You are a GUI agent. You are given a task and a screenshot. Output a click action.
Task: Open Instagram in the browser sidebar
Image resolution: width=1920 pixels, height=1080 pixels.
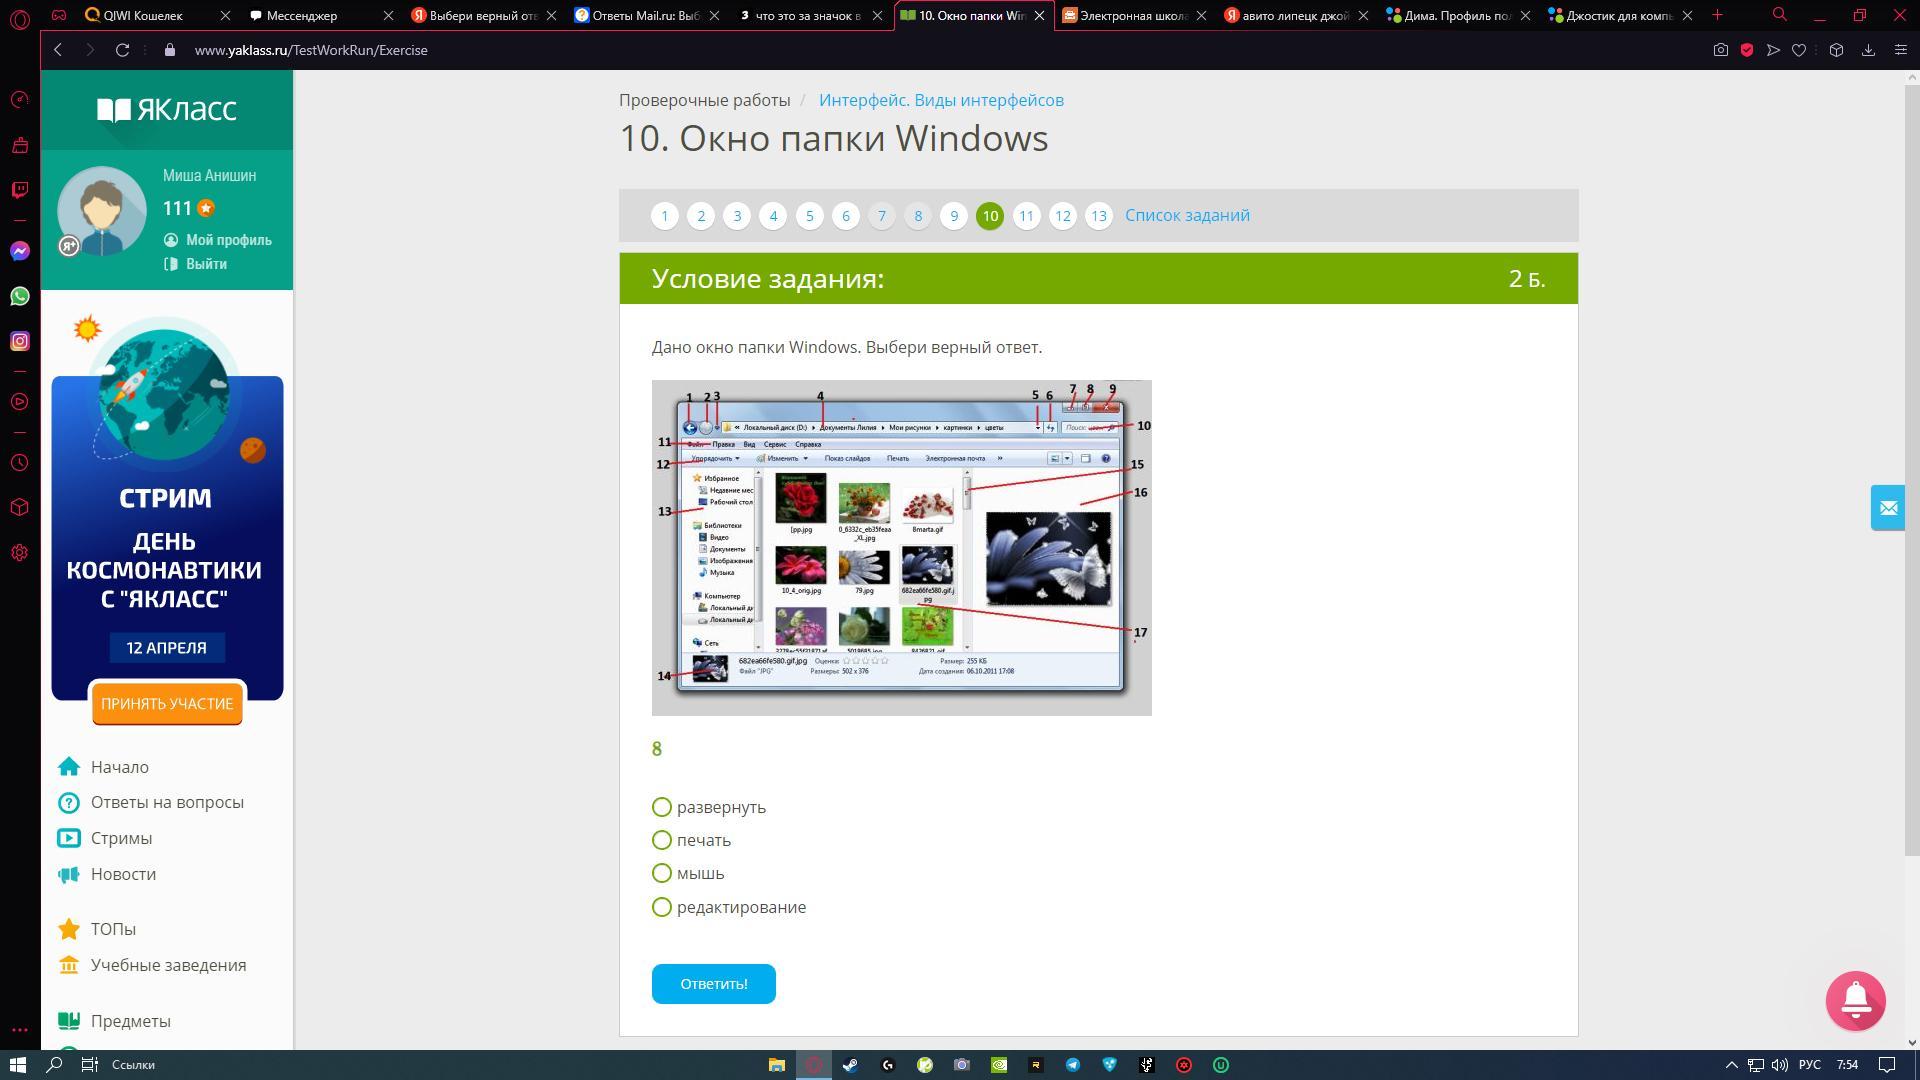pyautogui.click(x=20, y=341)
